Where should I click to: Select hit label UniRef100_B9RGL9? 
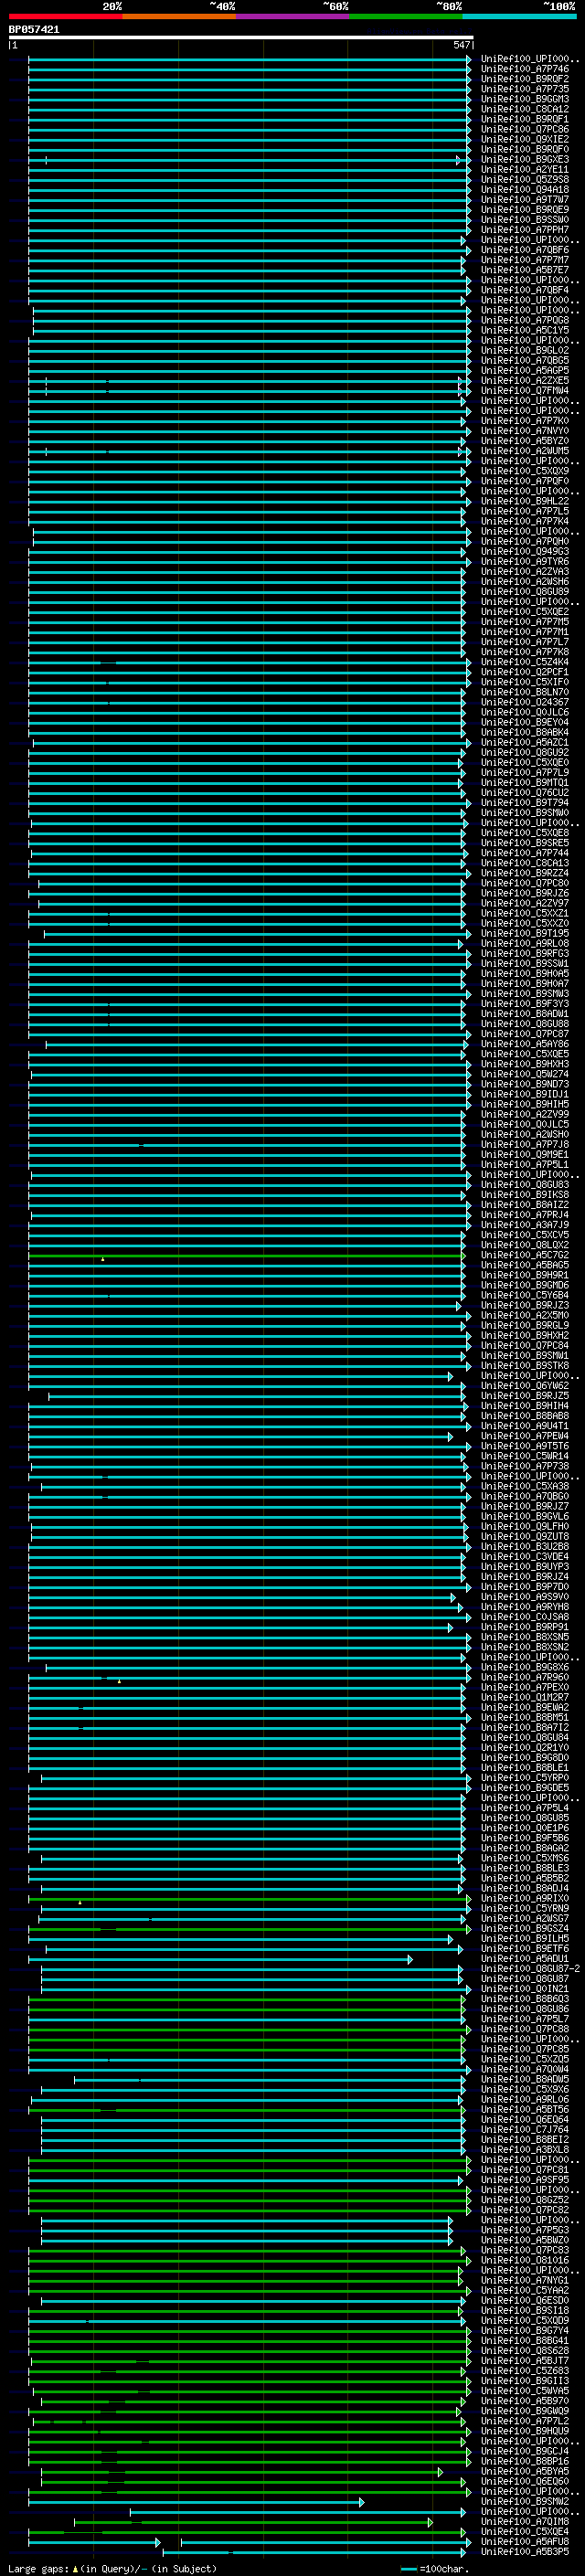click(525, 1325)
